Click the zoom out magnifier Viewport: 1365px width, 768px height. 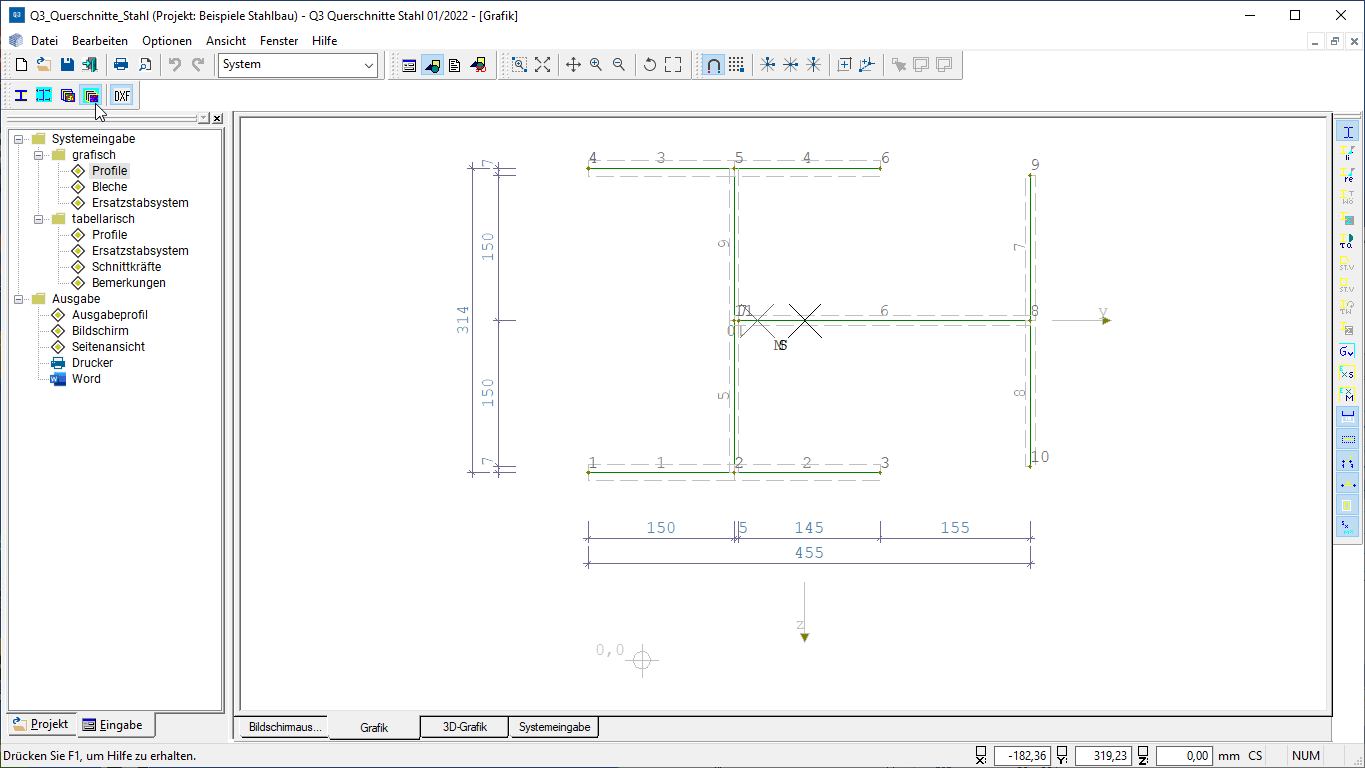[619, 64]
